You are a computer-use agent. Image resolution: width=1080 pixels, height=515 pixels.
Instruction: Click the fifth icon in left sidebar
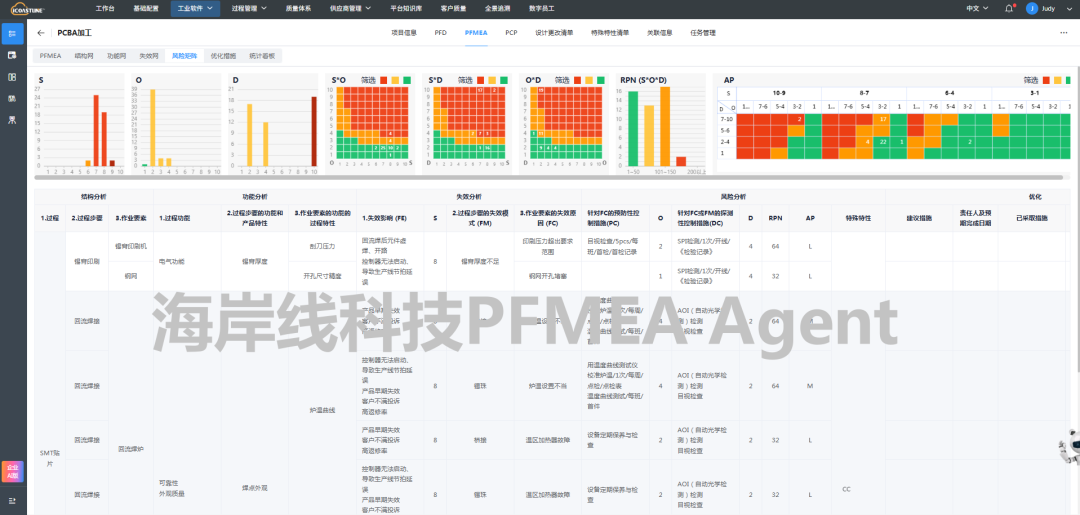12,120
